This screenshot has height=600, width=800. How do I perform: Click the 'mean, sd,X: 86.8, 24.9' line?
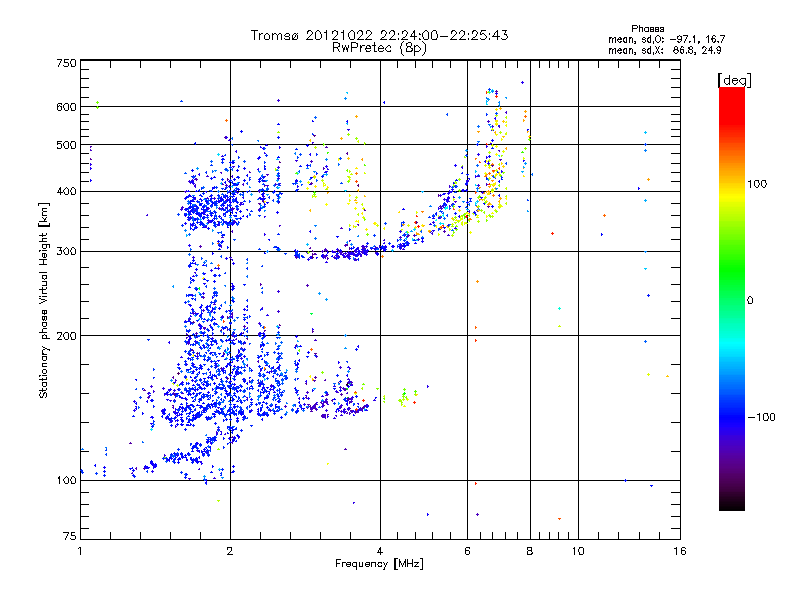pyautogui.click(x=664, y=50)
